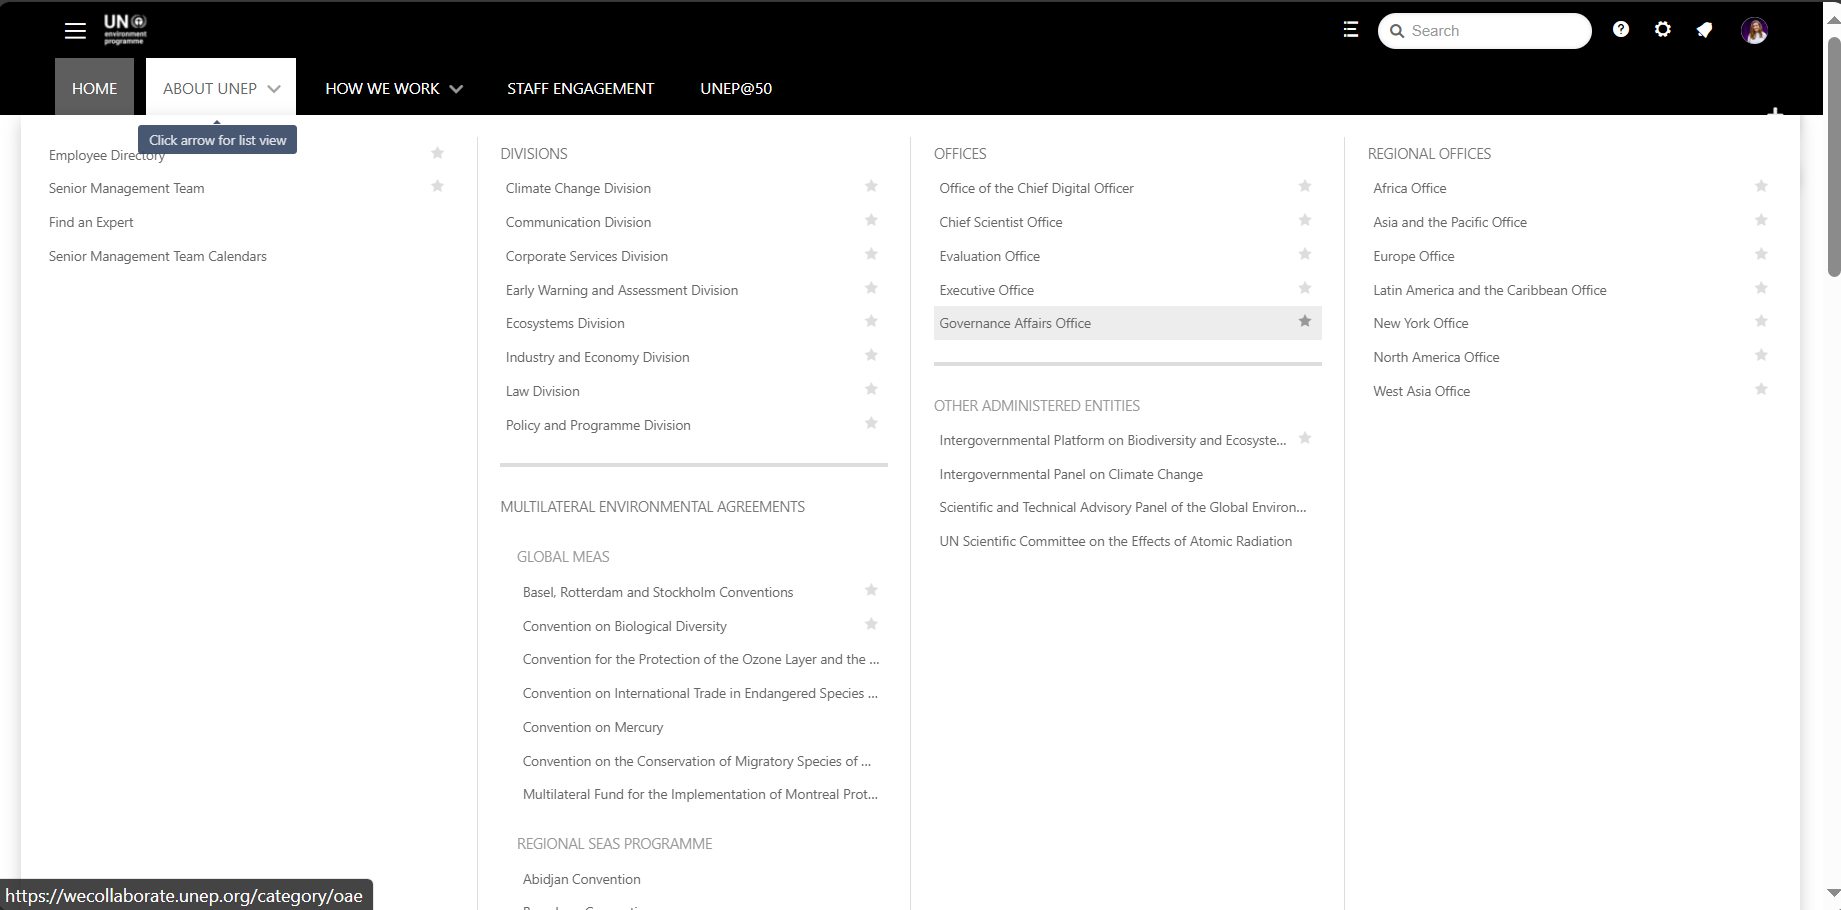Open Scientific and Technical Advisory Panel link
Viewport: 1841px width, 910px height.
tap(1122, 507)
